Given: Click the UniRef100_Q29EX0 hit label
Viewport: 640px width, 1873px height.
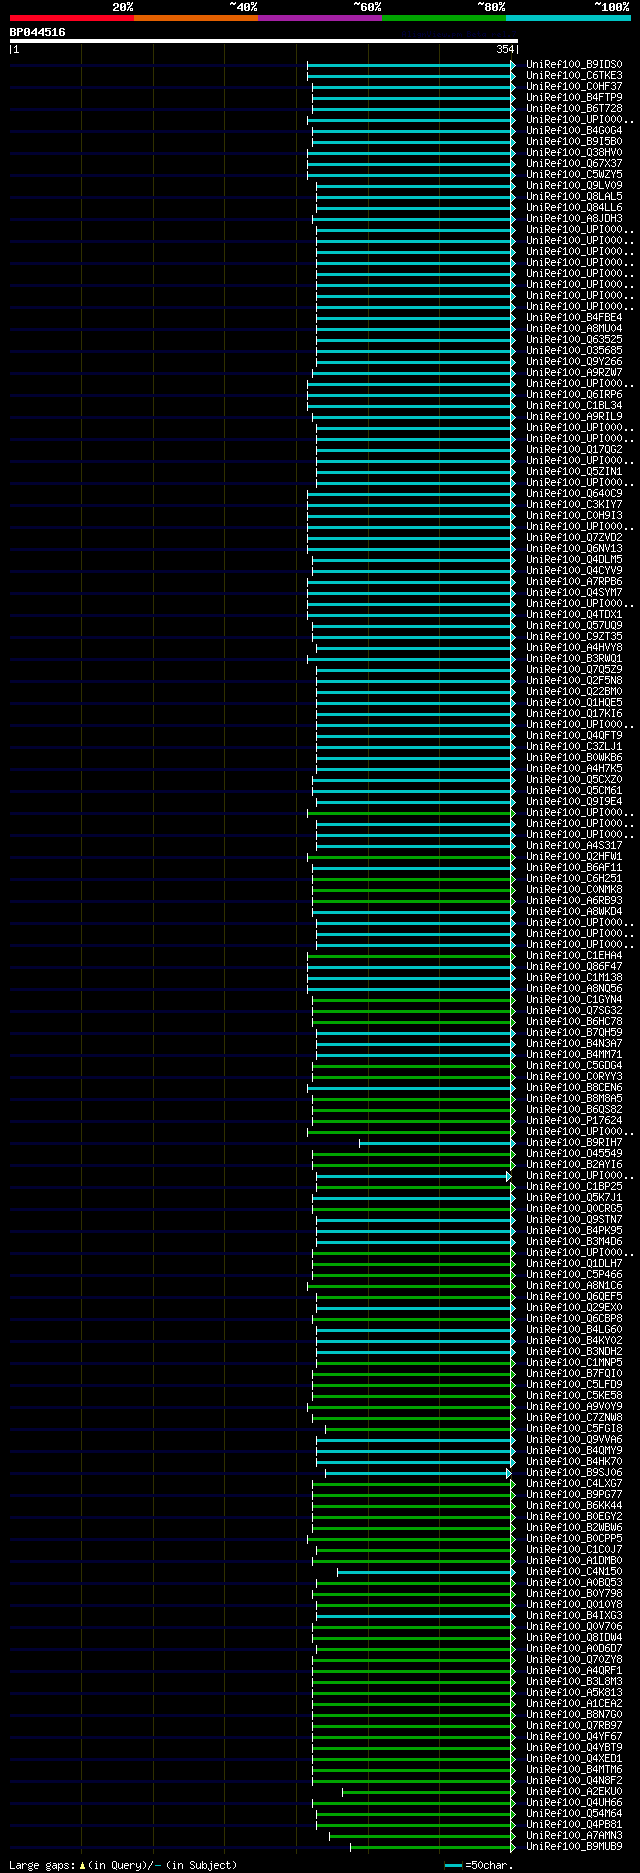Looking at the screenshot, I should click(x=574, y=1308).
